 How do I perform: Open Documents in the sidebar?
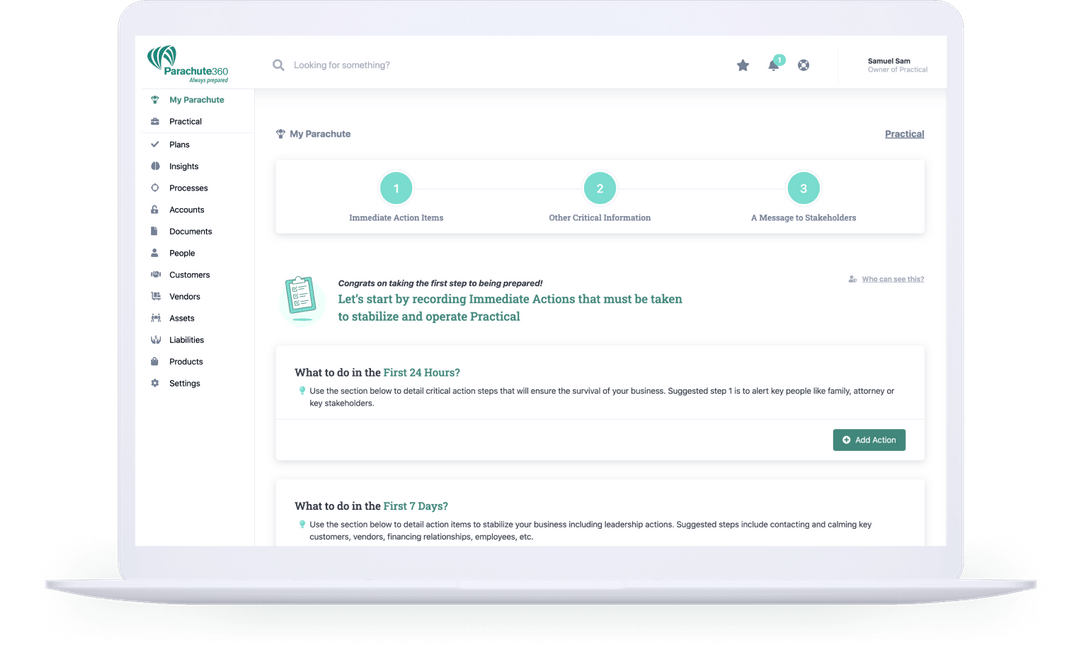191,231
